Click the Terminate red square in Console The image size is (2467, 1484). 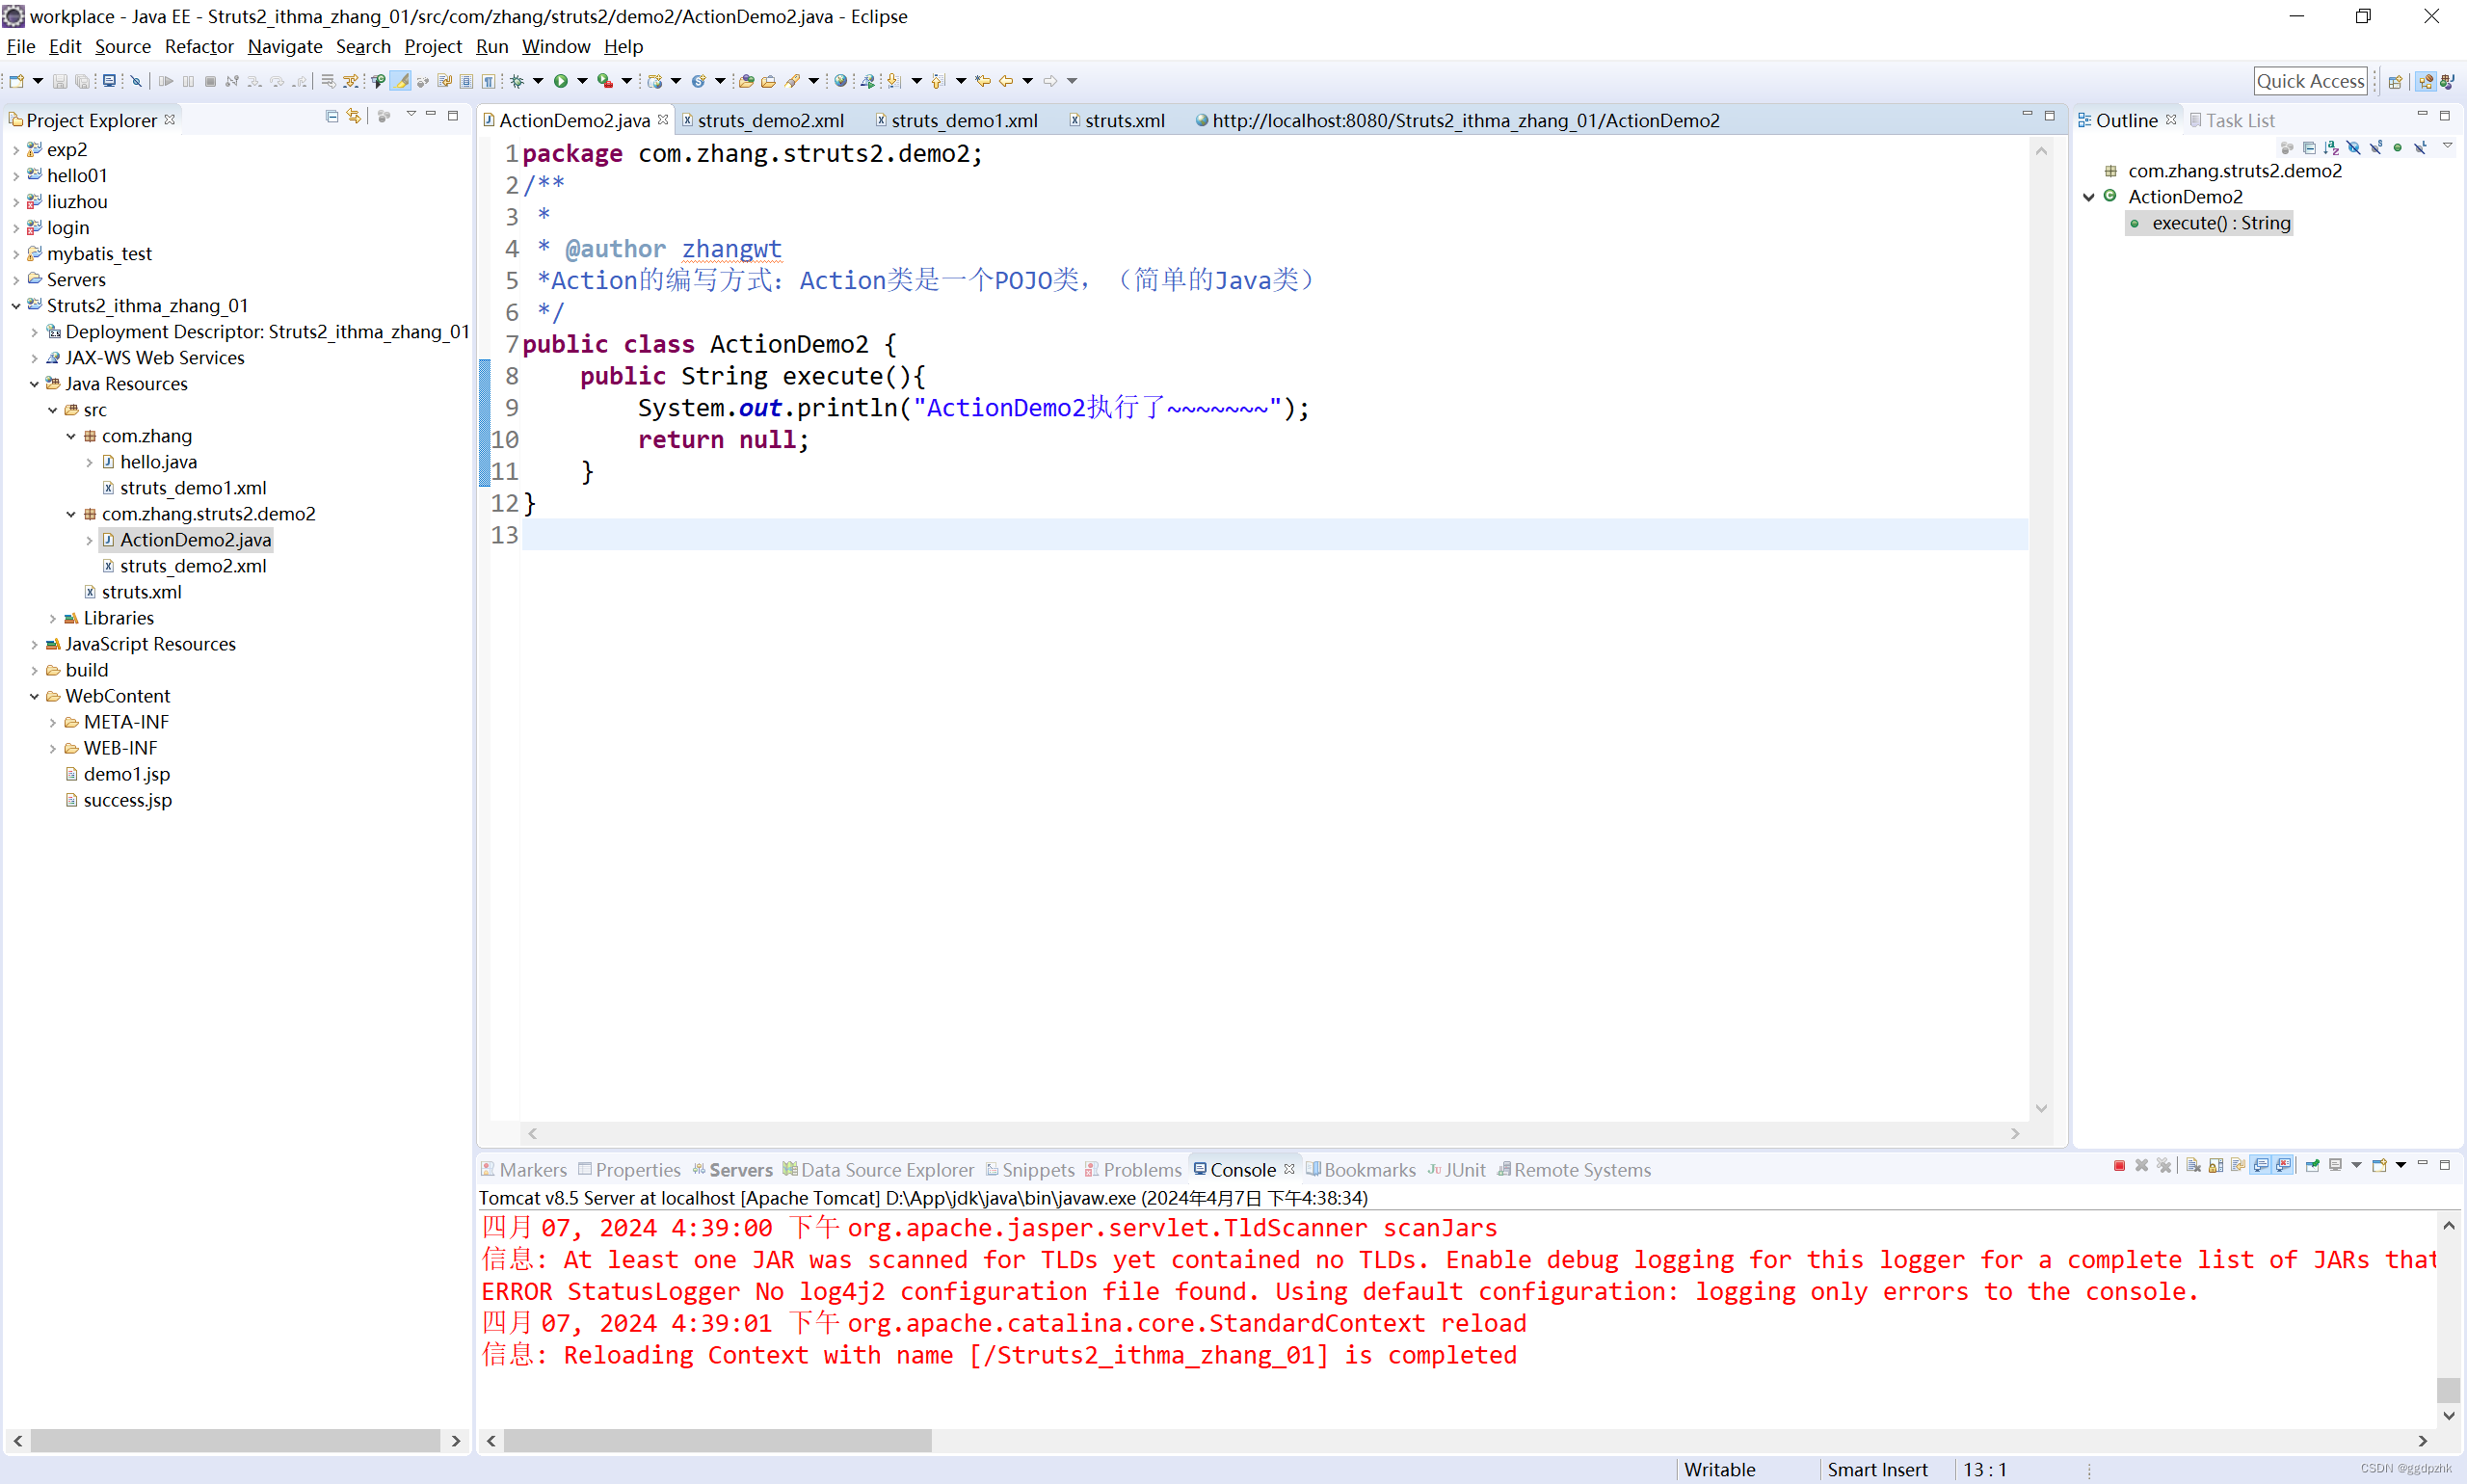(x=2120, y=1165)
